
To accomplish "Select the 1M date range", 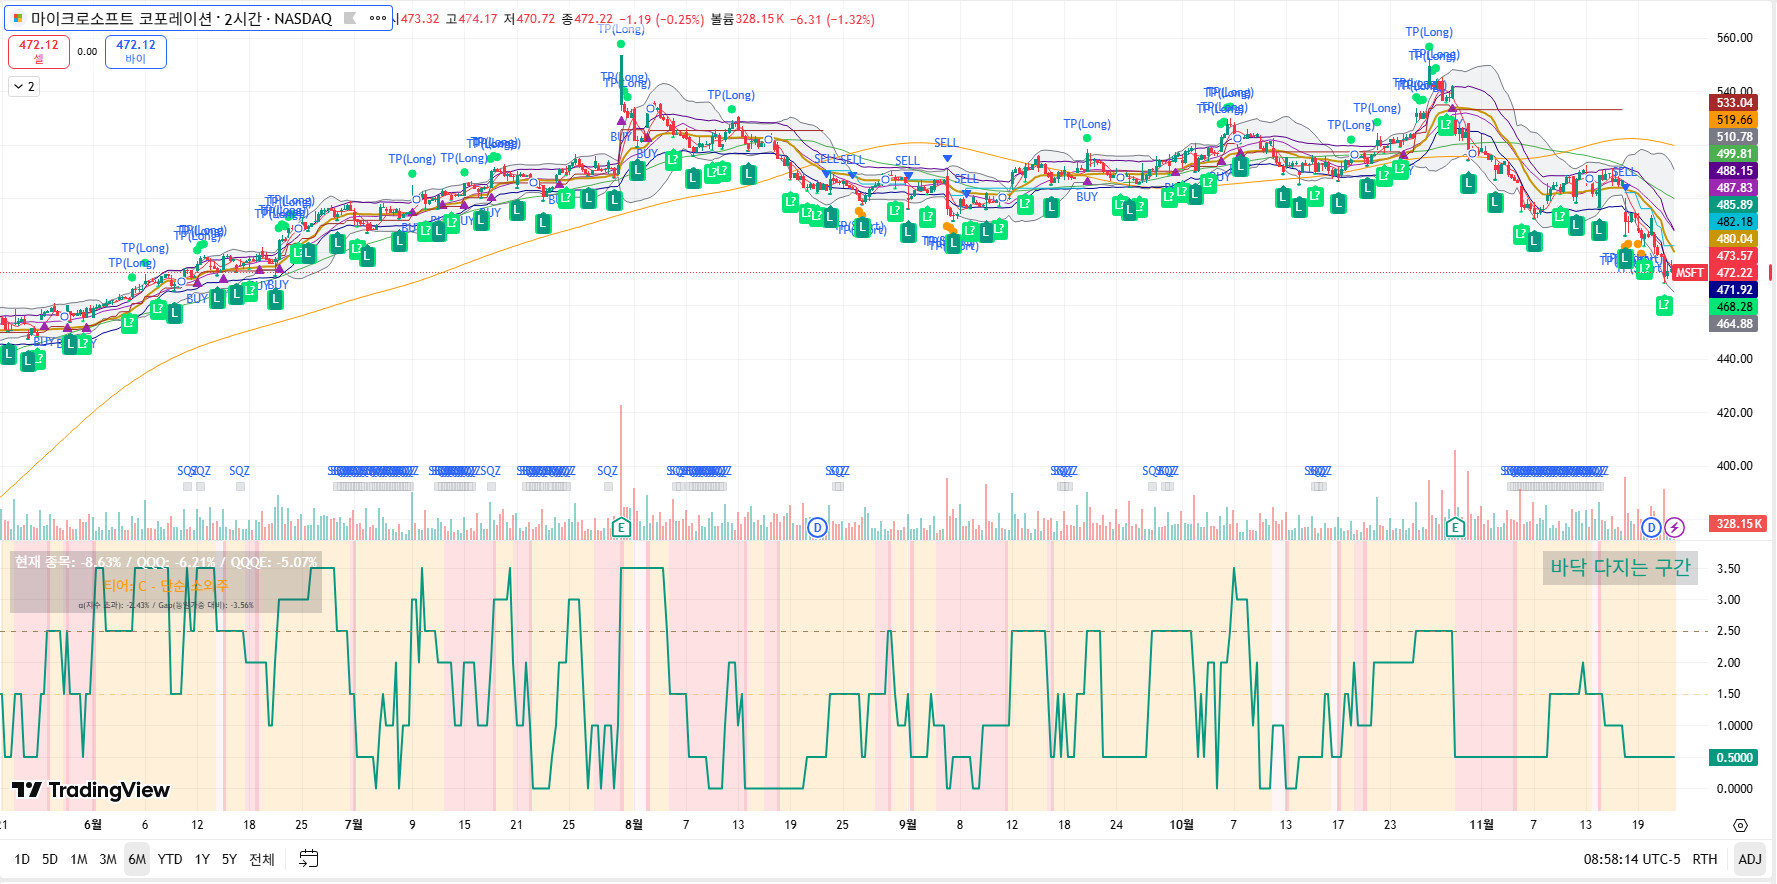I will tap(79, 859).
